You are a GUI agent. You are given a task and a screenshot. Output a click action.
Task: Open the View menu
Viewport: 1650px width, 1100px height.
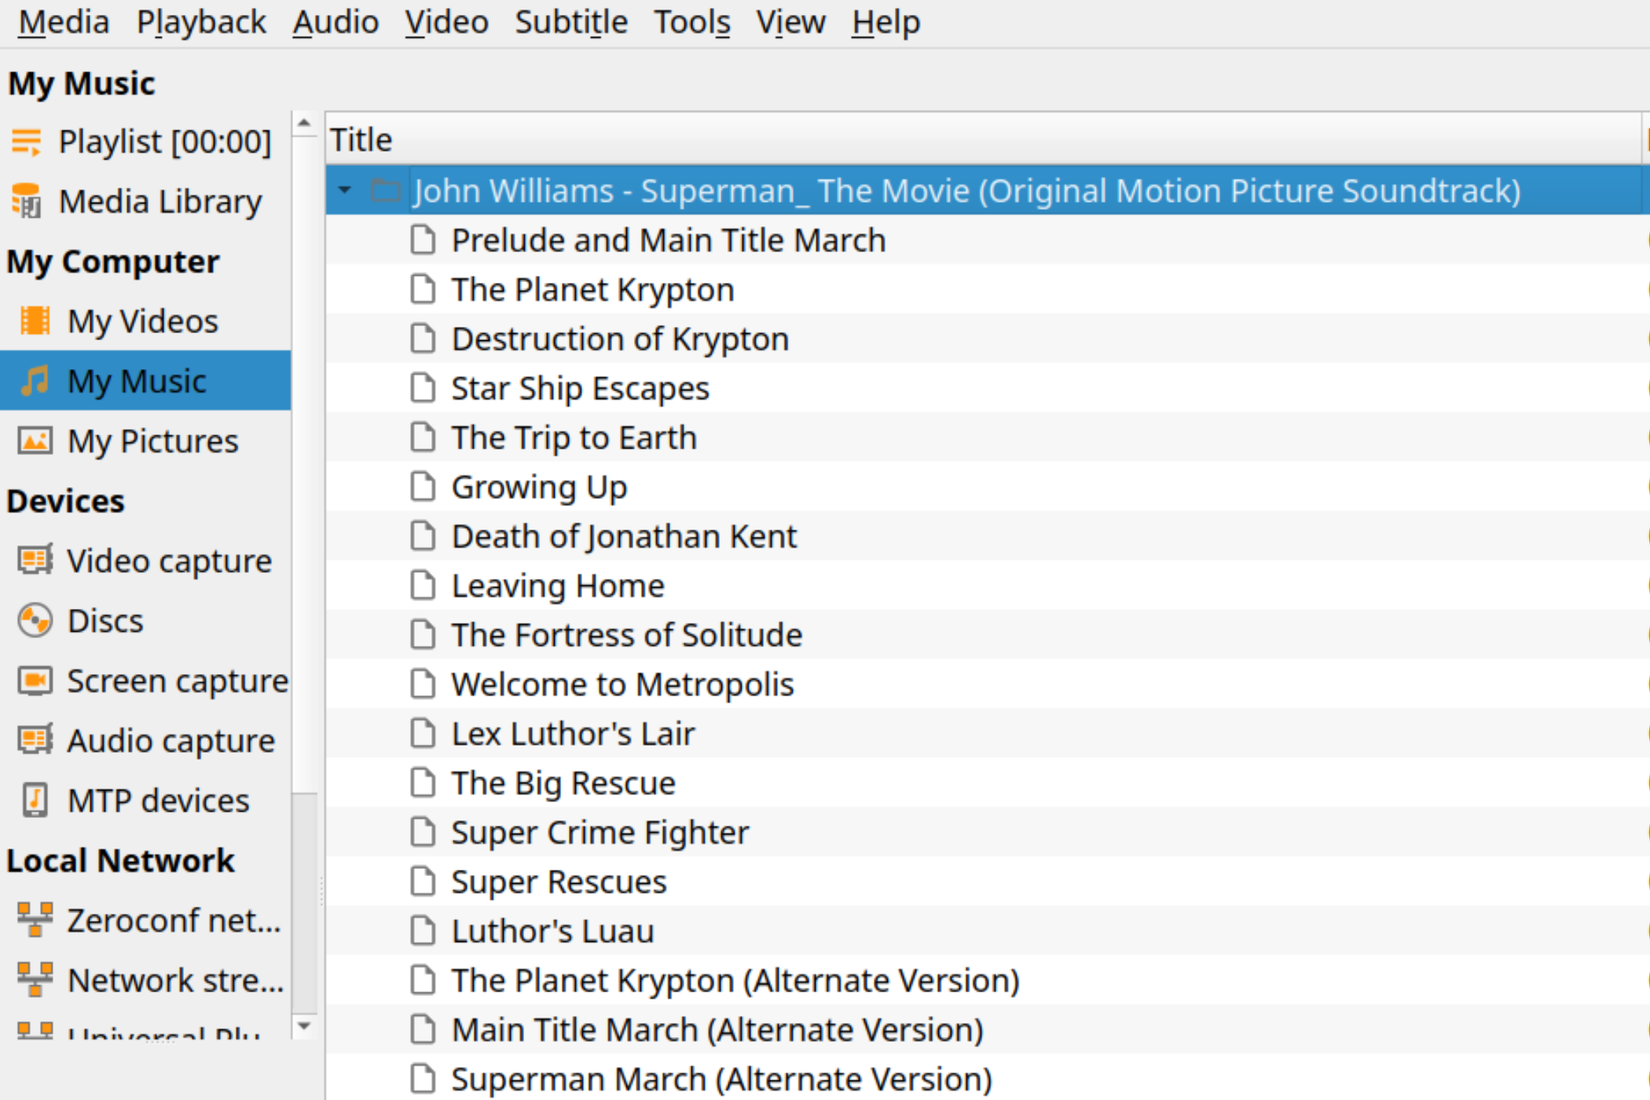click(790, 21)
